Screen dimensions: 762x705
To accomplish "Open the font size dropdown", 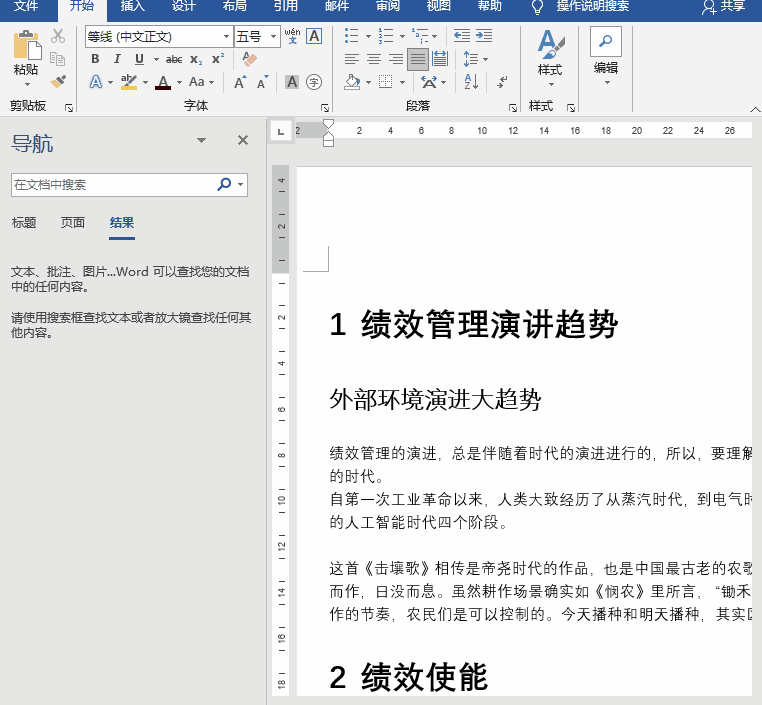I will coord(274,37).
